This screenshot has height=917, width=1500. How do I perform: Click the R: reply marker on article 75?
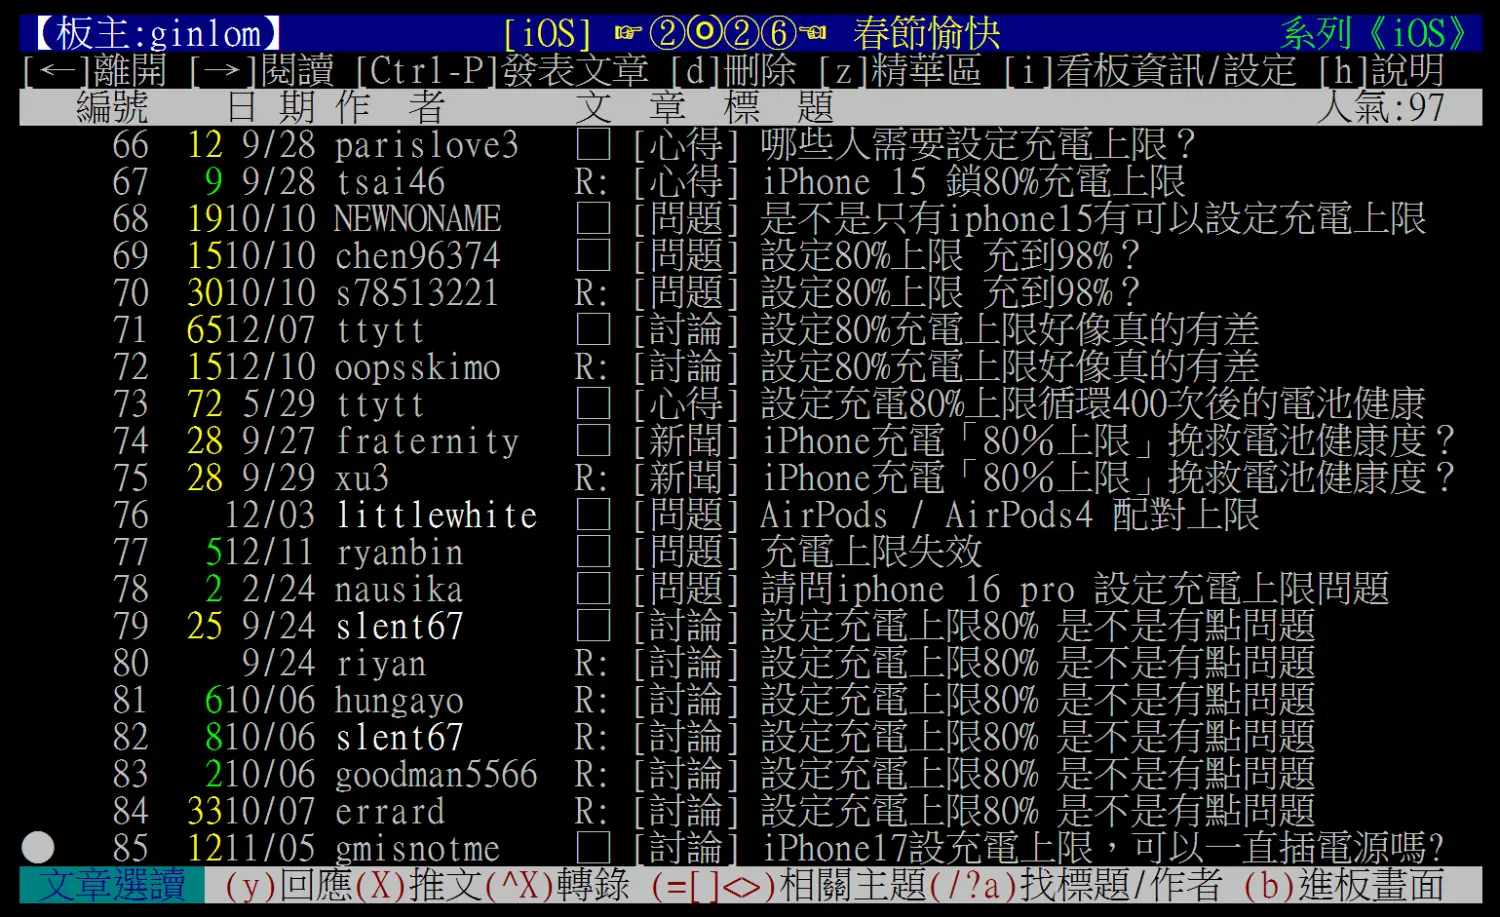coord(591,478)
